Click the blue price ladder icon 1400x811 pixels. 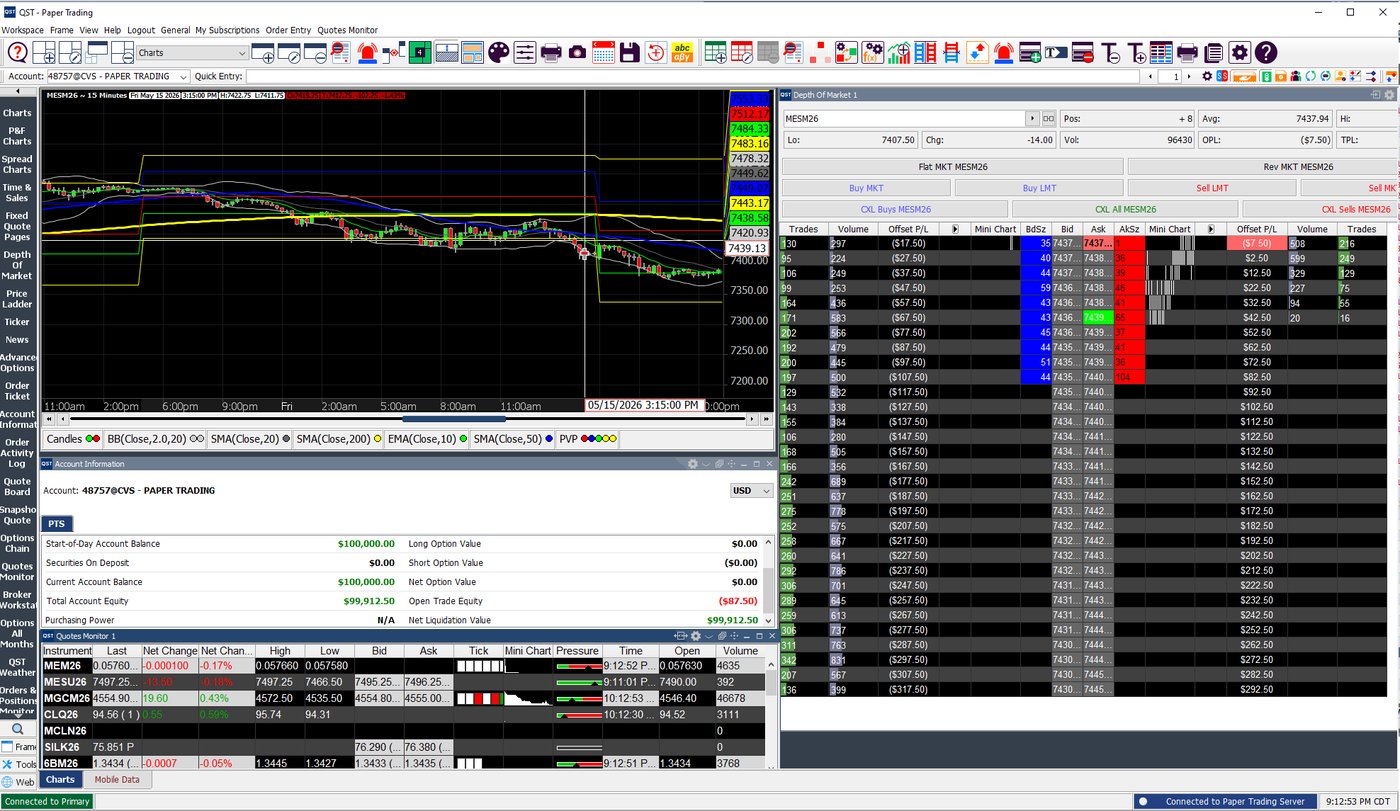pyautogui.click(x=924, y=52)
